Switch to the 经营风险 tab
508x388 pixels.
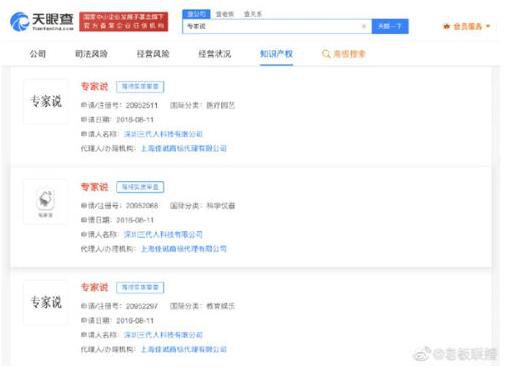(x=153, y=54)
